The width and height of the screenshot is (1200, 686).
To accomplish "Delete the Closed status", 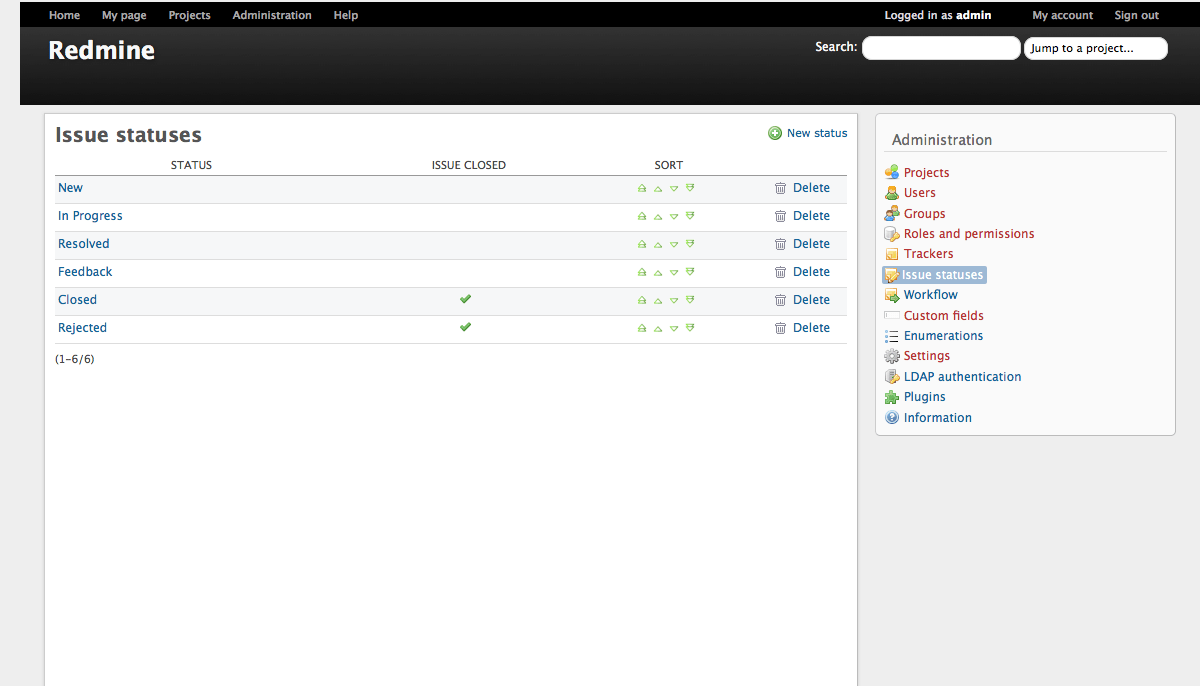I will tap(802, 300).
